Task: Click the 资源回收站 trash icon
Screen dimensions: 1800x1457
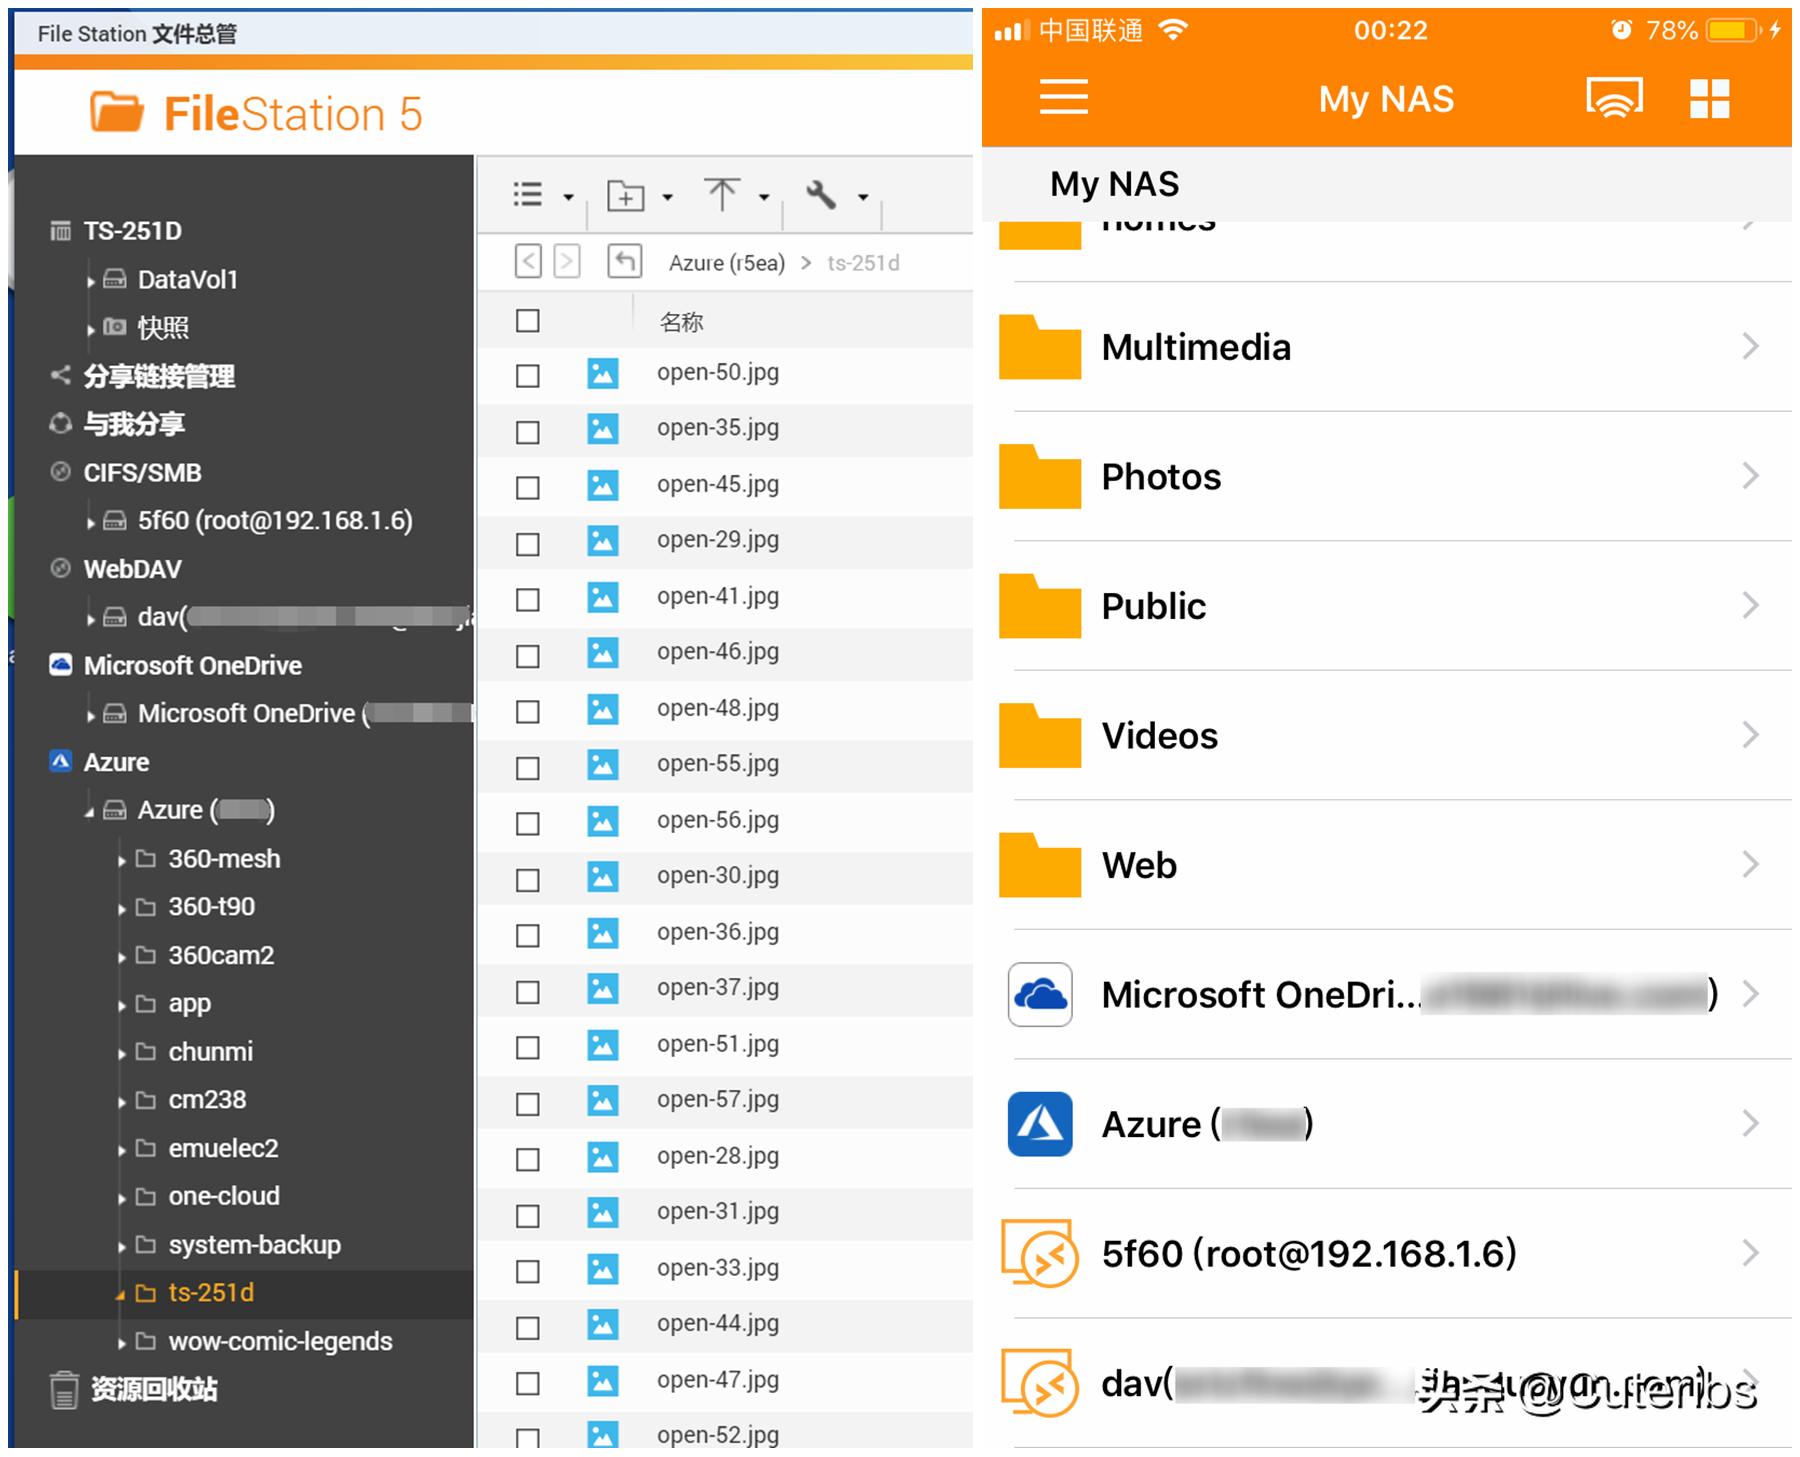Action: click(63, 1389)
